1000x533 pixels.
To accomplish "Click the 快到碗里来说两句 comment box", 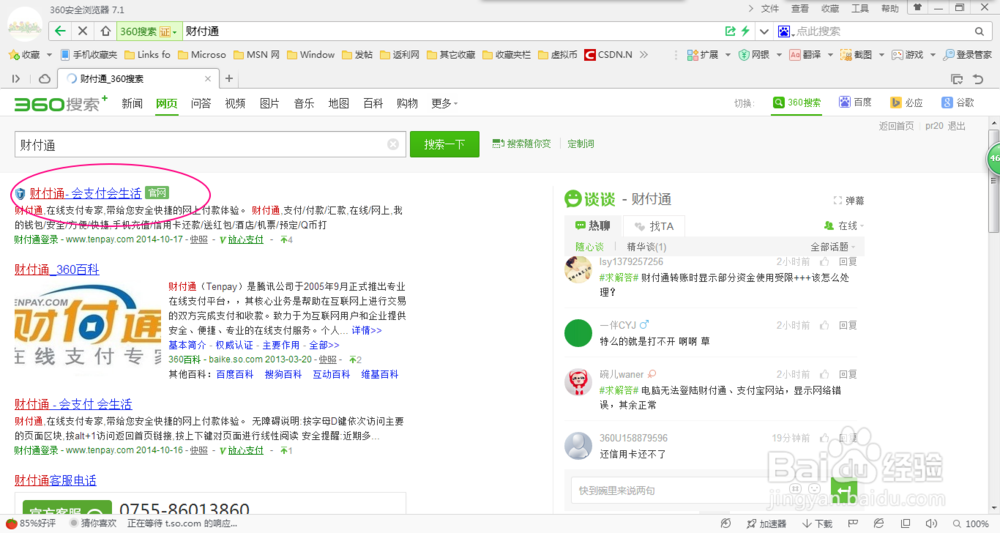I will pyautogui.click(x=698, y=490).
